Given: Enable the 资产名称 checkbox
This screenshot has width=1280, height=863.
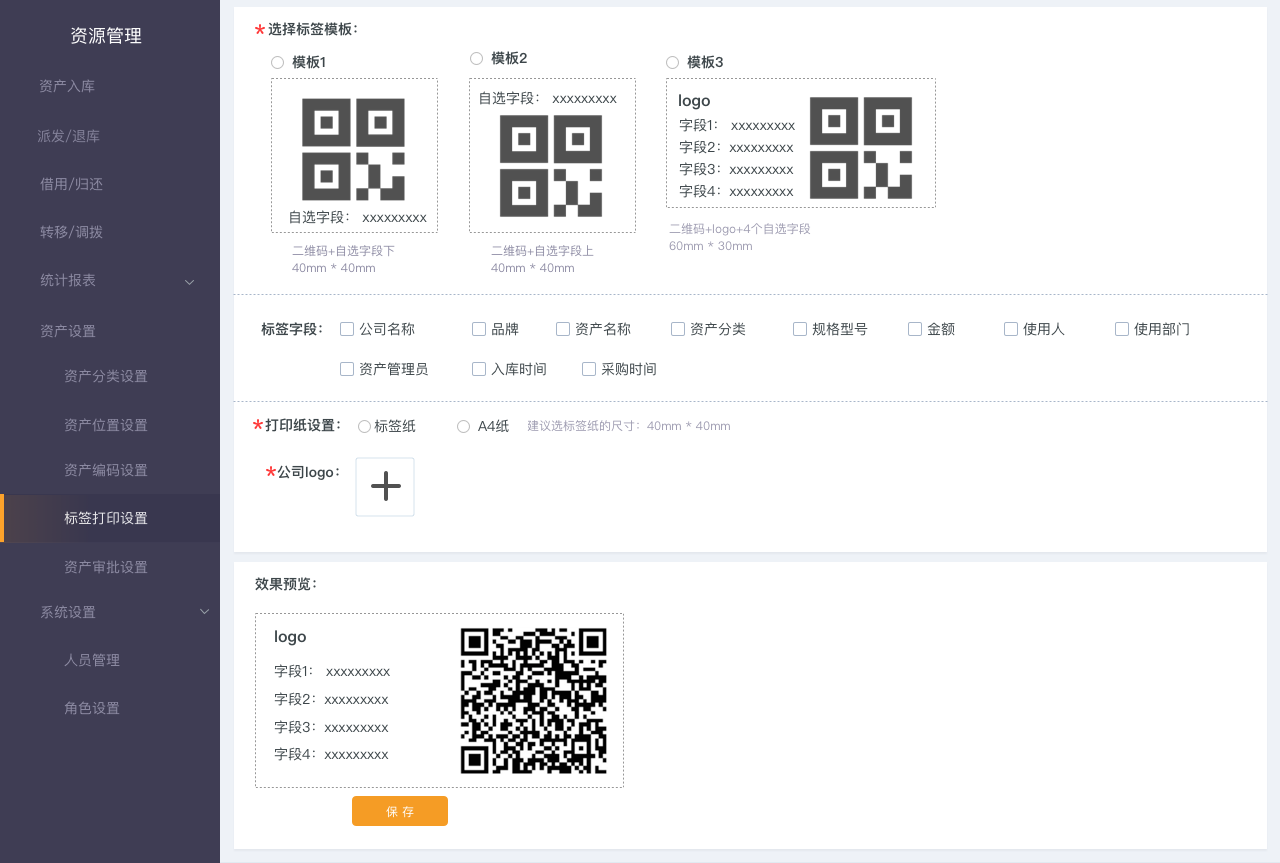Looking at the screenshot, I should click(x=563, y=329).
